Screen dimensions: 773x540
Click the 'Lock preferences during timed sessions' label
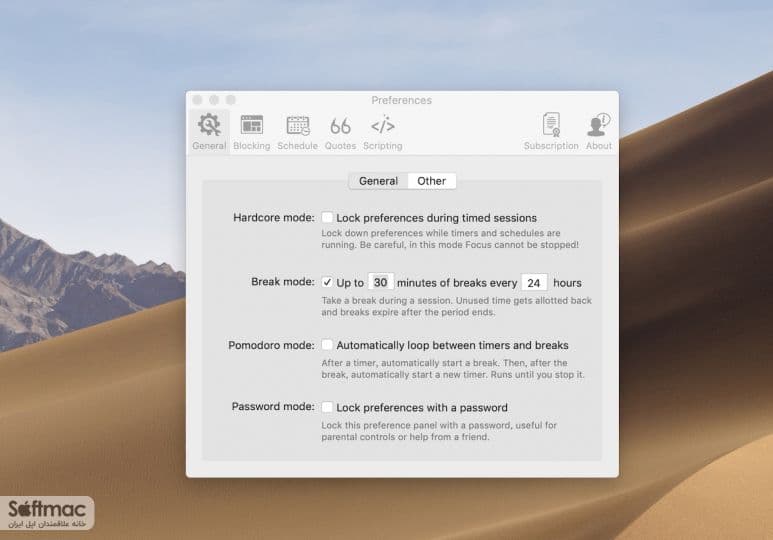(436, 218)
